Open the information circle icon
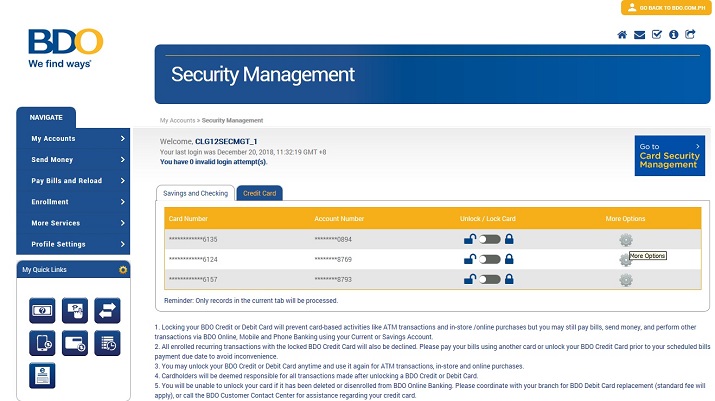715x401 pixels. click(x=674, y=35)
